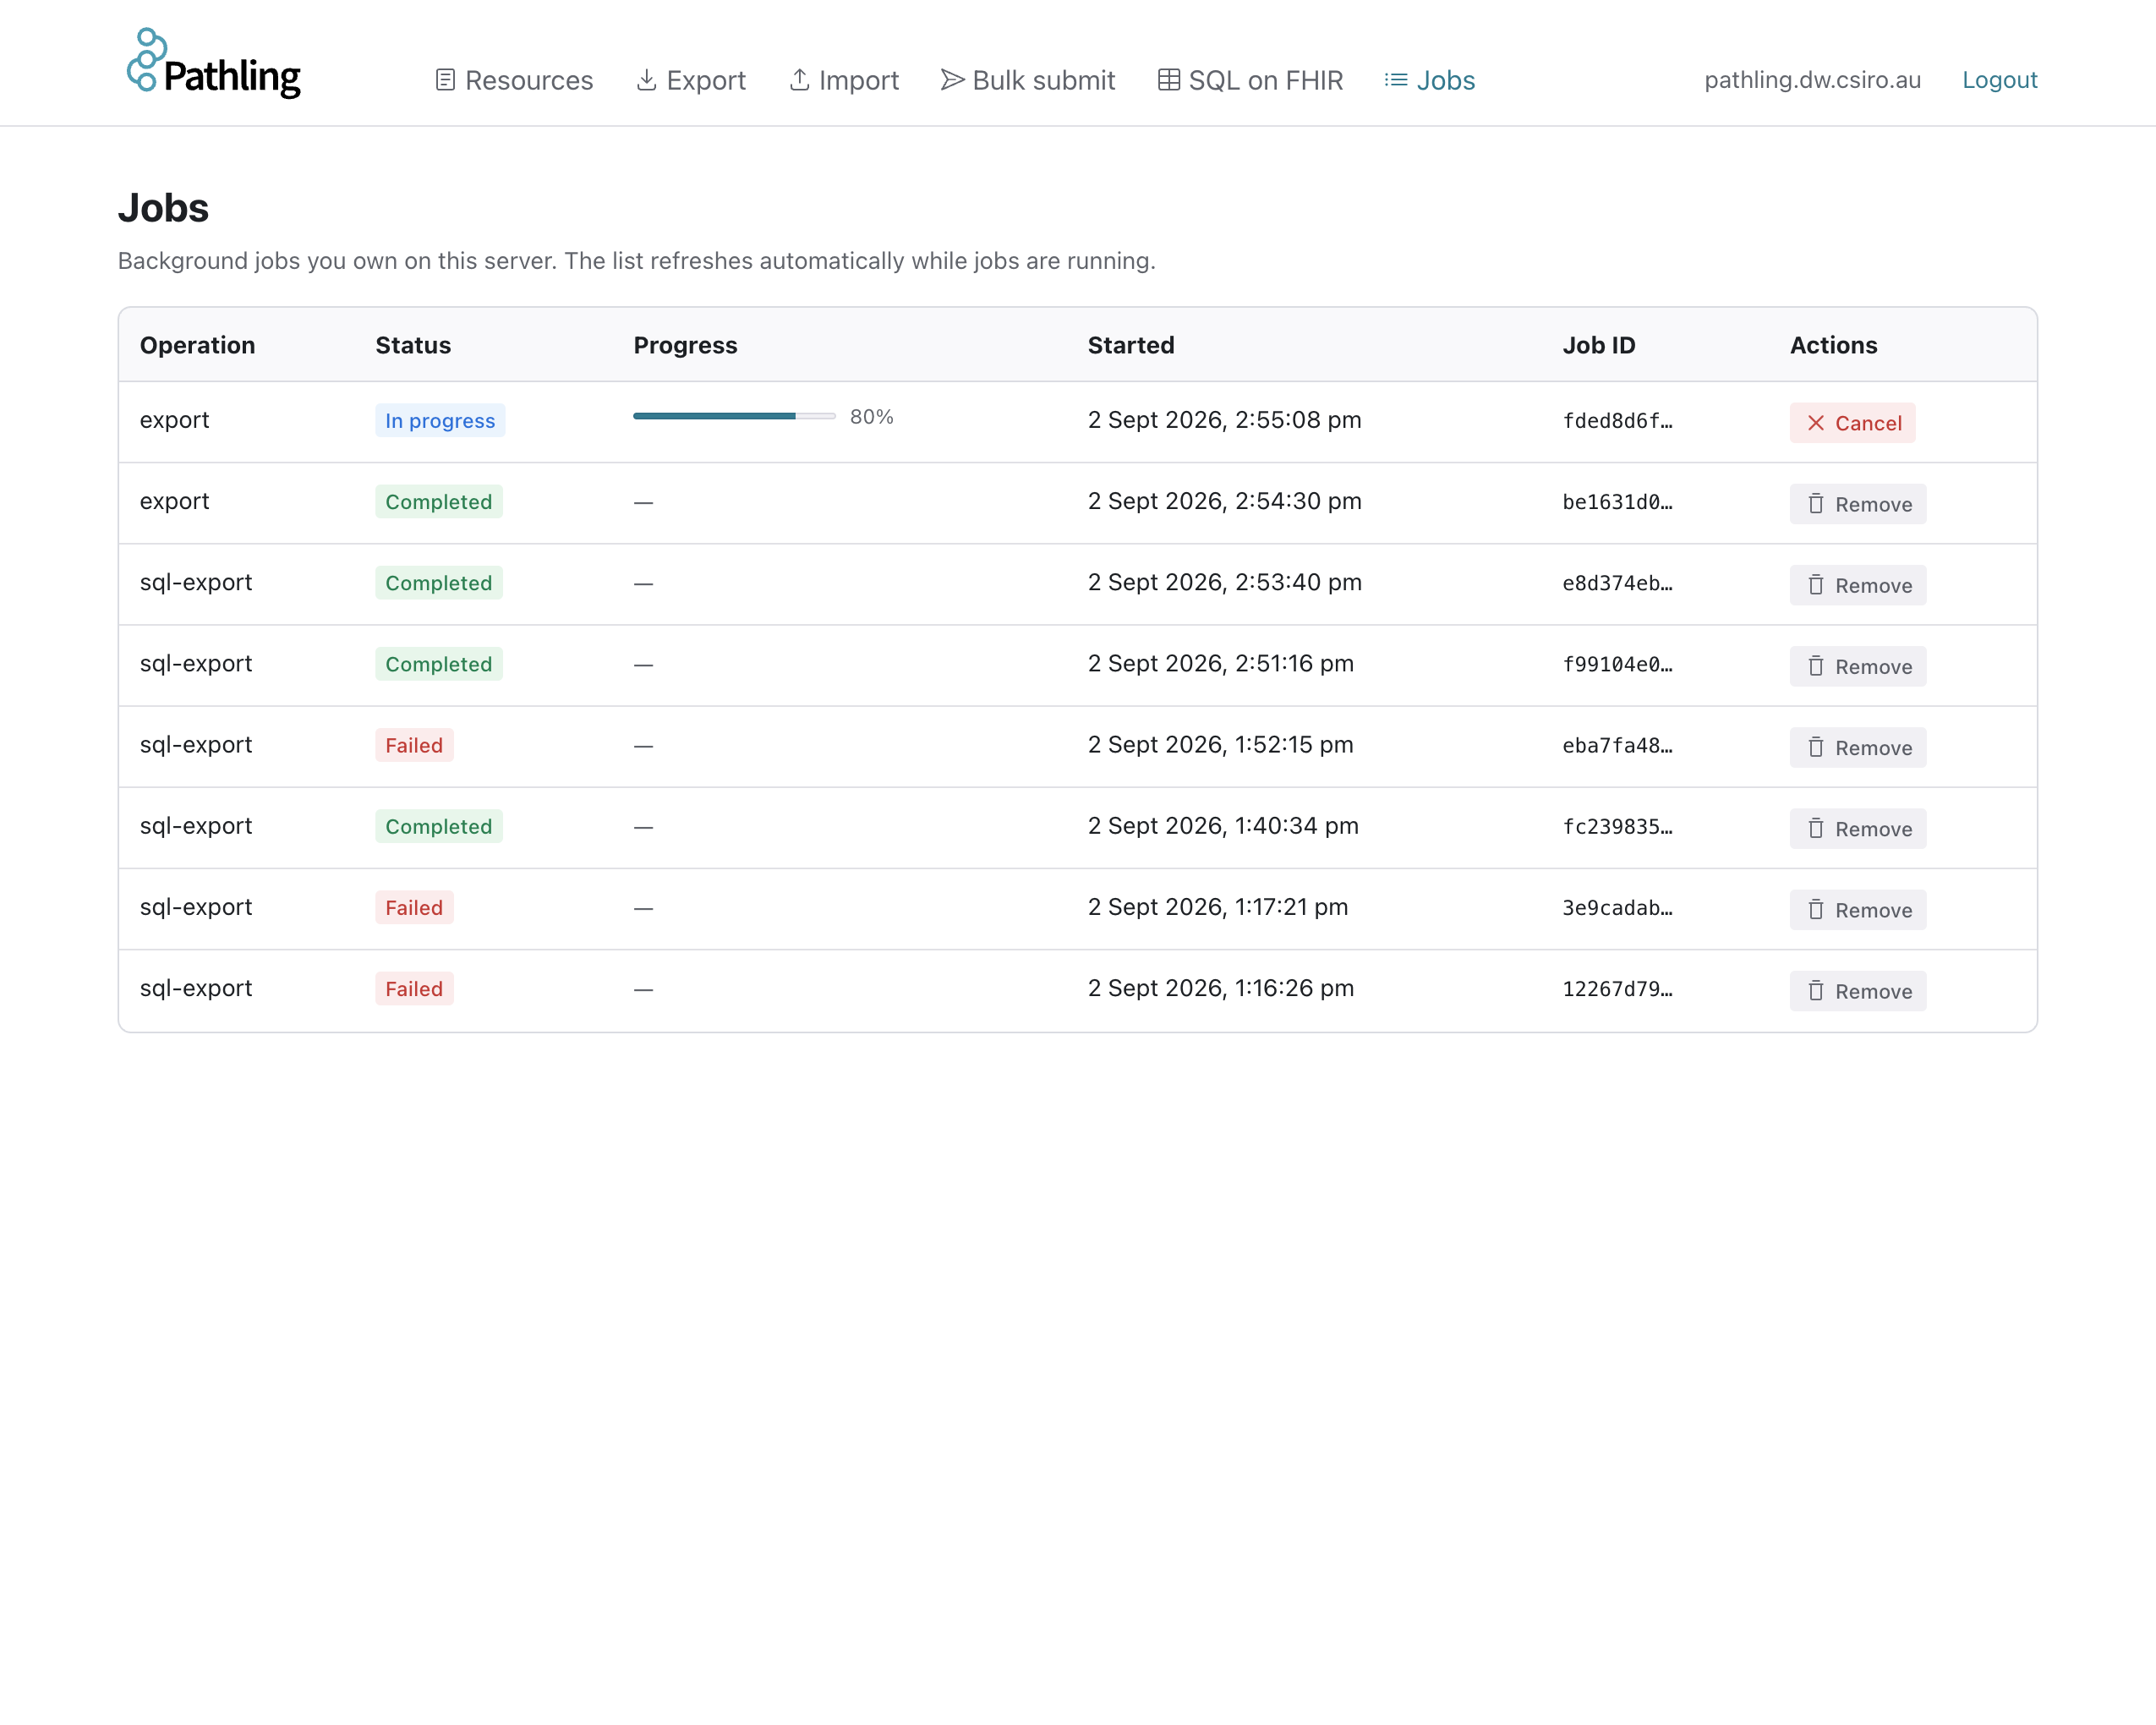This screenshot has width=2156, height=1725.
Task: Click the Started column header
Action: pyautogui.click(x=1131, y=345)
